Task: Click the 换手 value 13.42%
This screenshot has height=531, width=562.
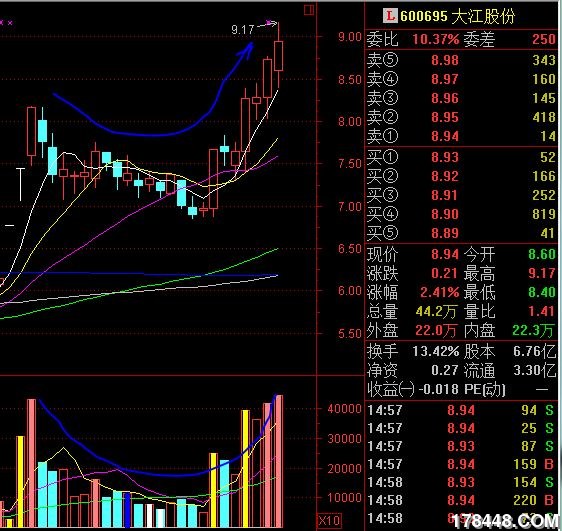Action: point(435,351)
